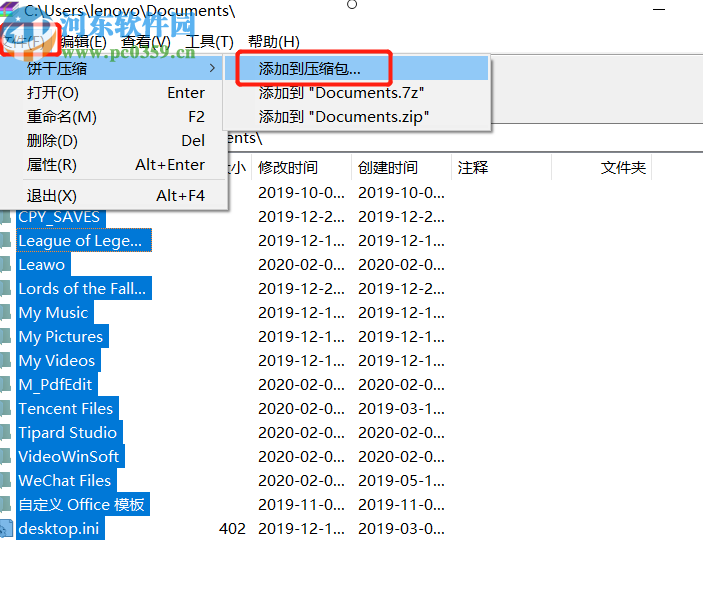Click Tencent Files created date 2019-03-1...

(401, 409)
